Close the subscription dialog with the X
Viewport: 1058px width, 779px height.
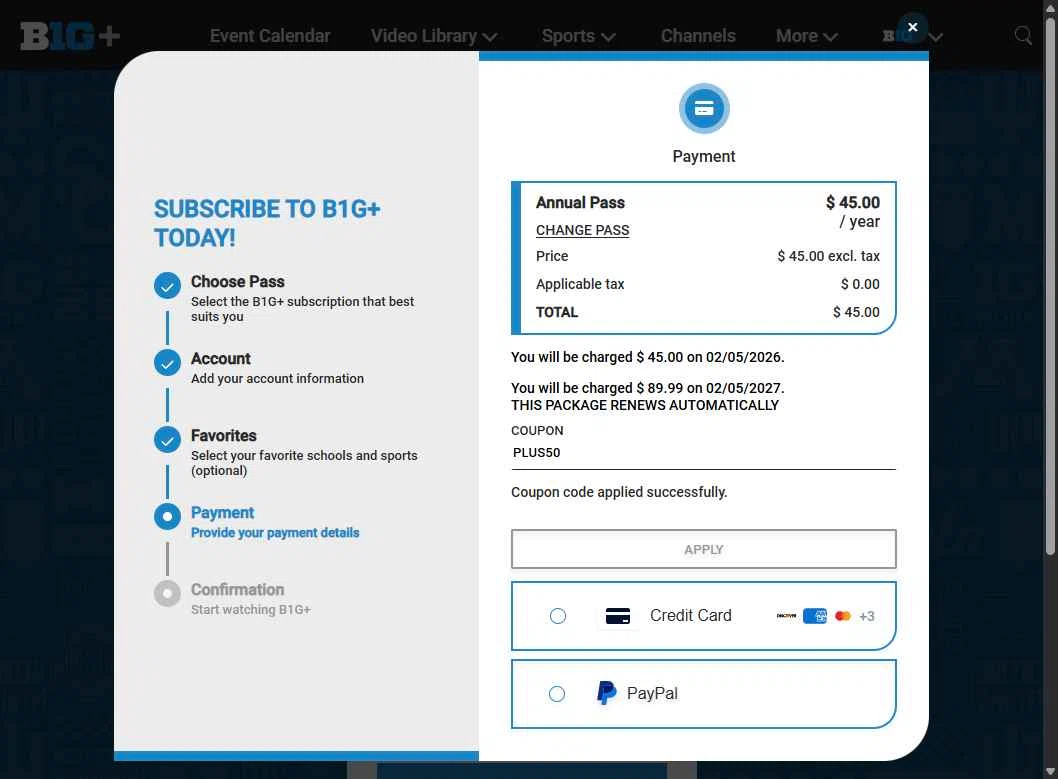pyautogui.click(x=912, y=27)
